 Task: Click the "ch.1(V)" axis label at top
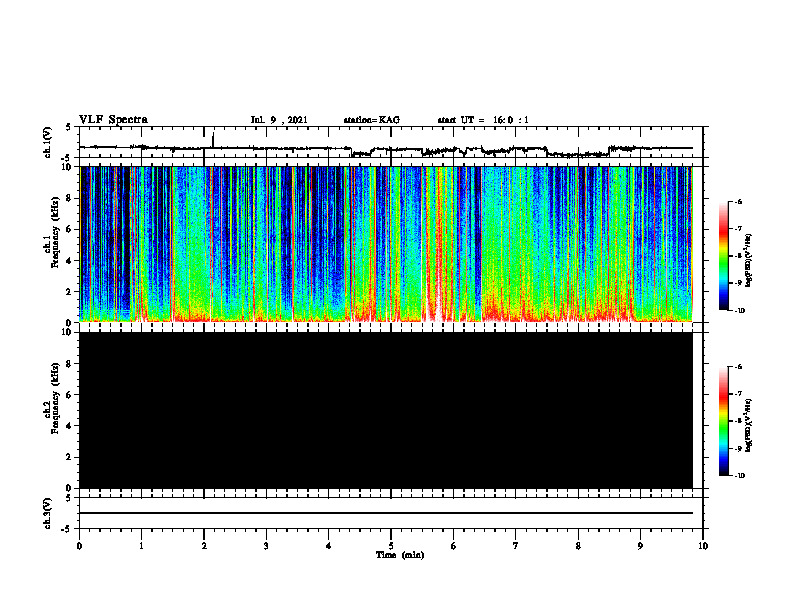pos(47,142)
